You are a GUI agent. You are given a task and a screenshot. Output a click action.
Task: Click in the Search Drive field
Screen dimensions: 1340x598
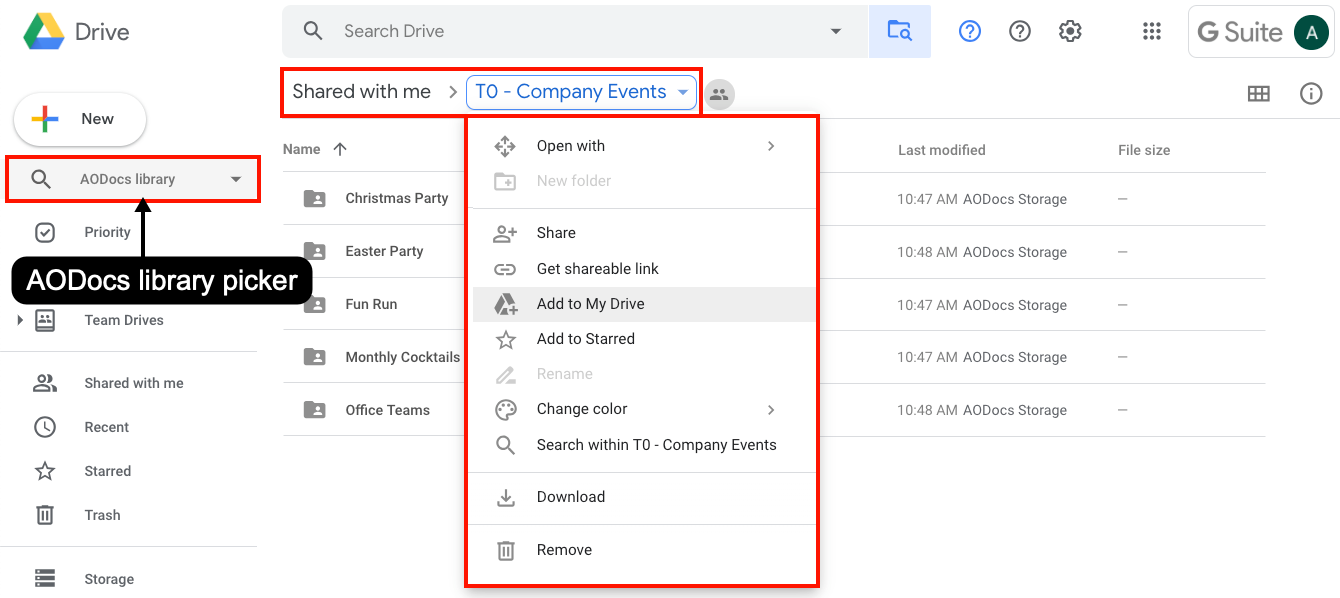tap(575, 31)
